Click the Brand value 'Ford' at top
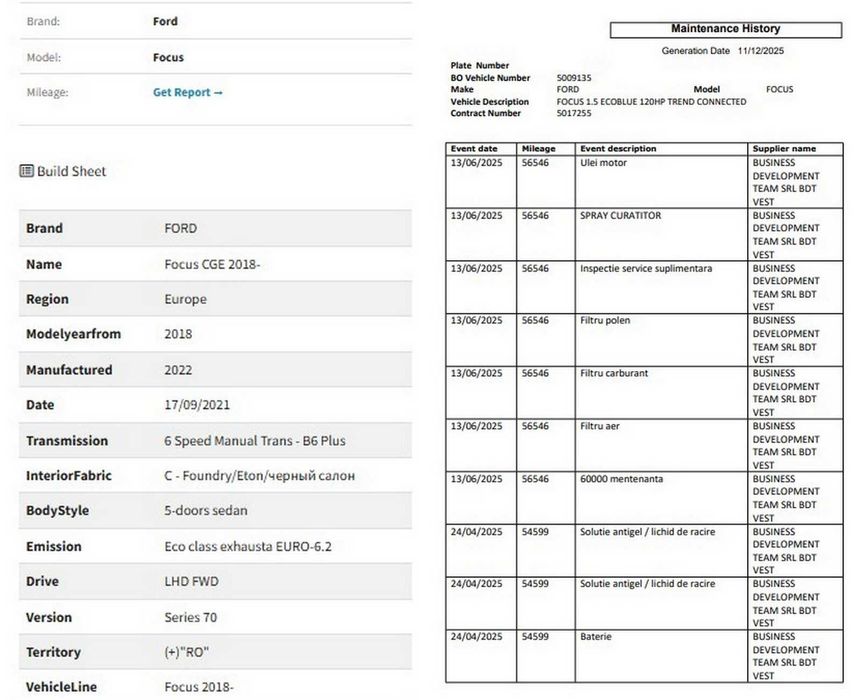Screen dimensions: 861x700 tap(165, 21)
